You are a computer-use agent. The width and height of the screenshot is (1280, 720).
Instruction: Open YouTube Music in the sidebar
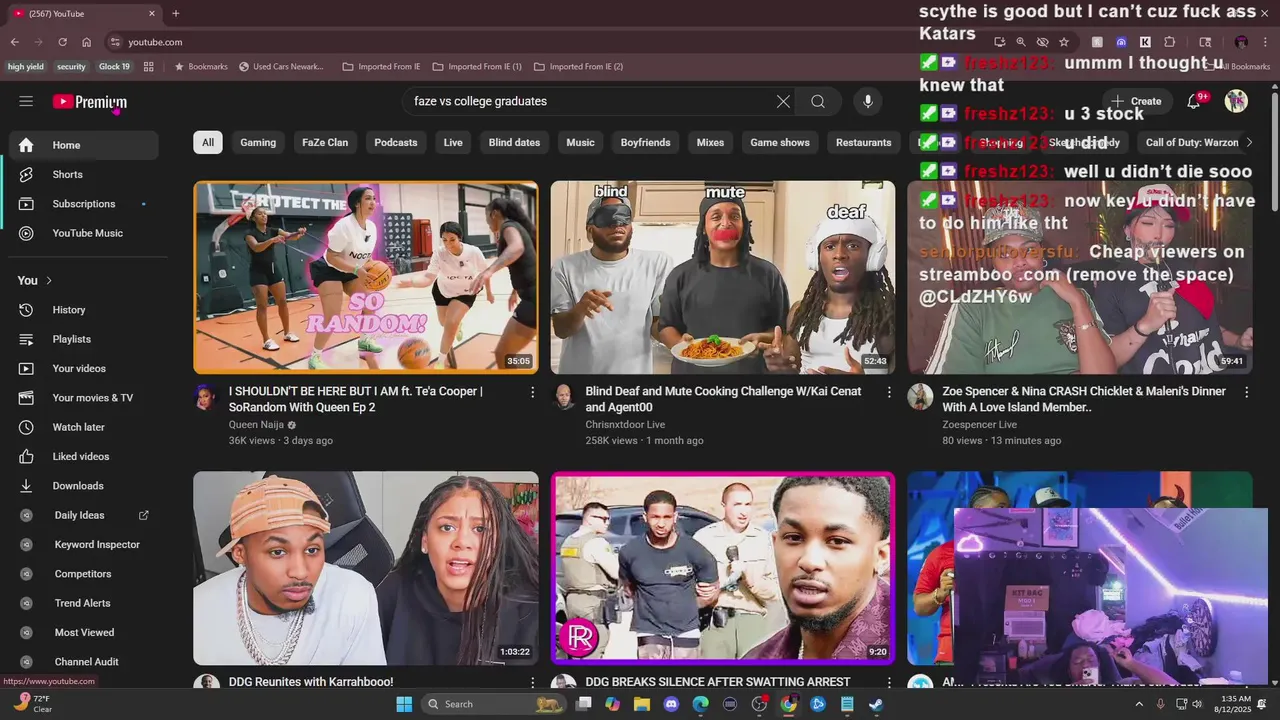coord(85,233)
